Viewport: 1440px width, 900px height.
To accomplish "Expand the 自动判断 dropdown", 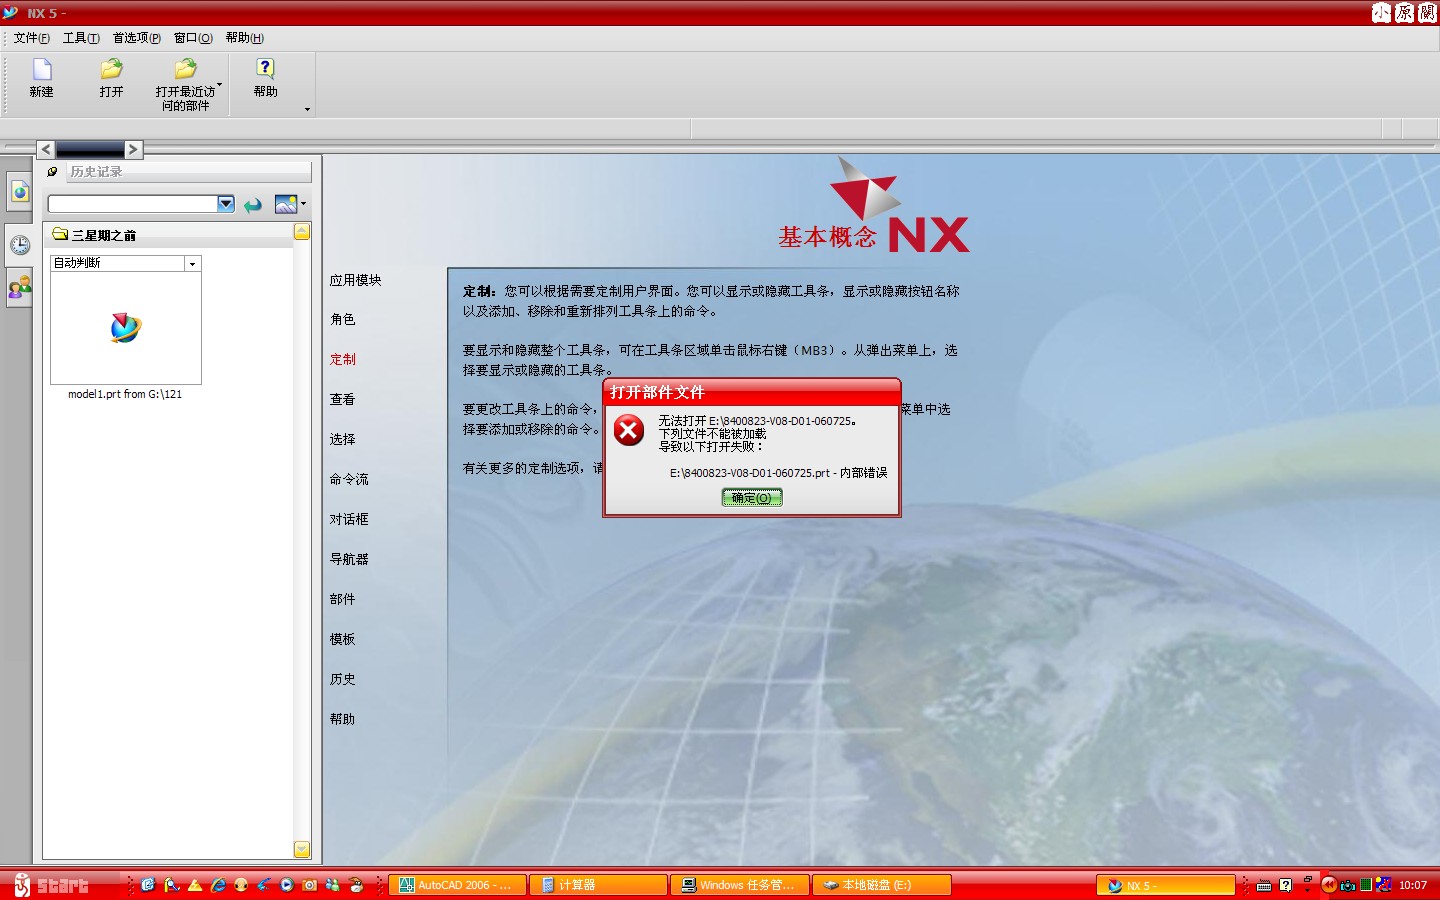I will pos(192,264).
